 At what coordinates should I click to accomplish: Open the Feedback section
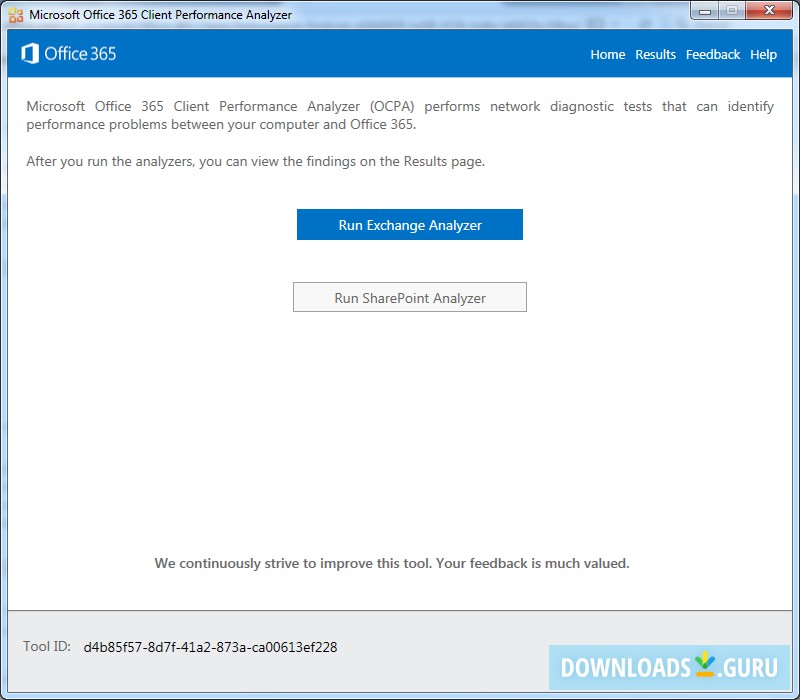tap(713, 54)
